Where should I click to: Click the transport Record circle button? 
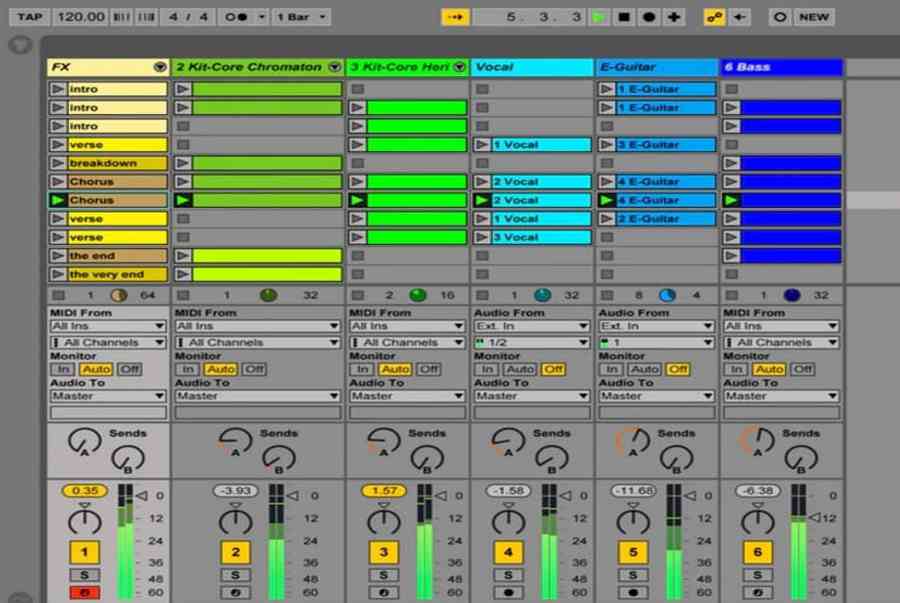(649, 17)
